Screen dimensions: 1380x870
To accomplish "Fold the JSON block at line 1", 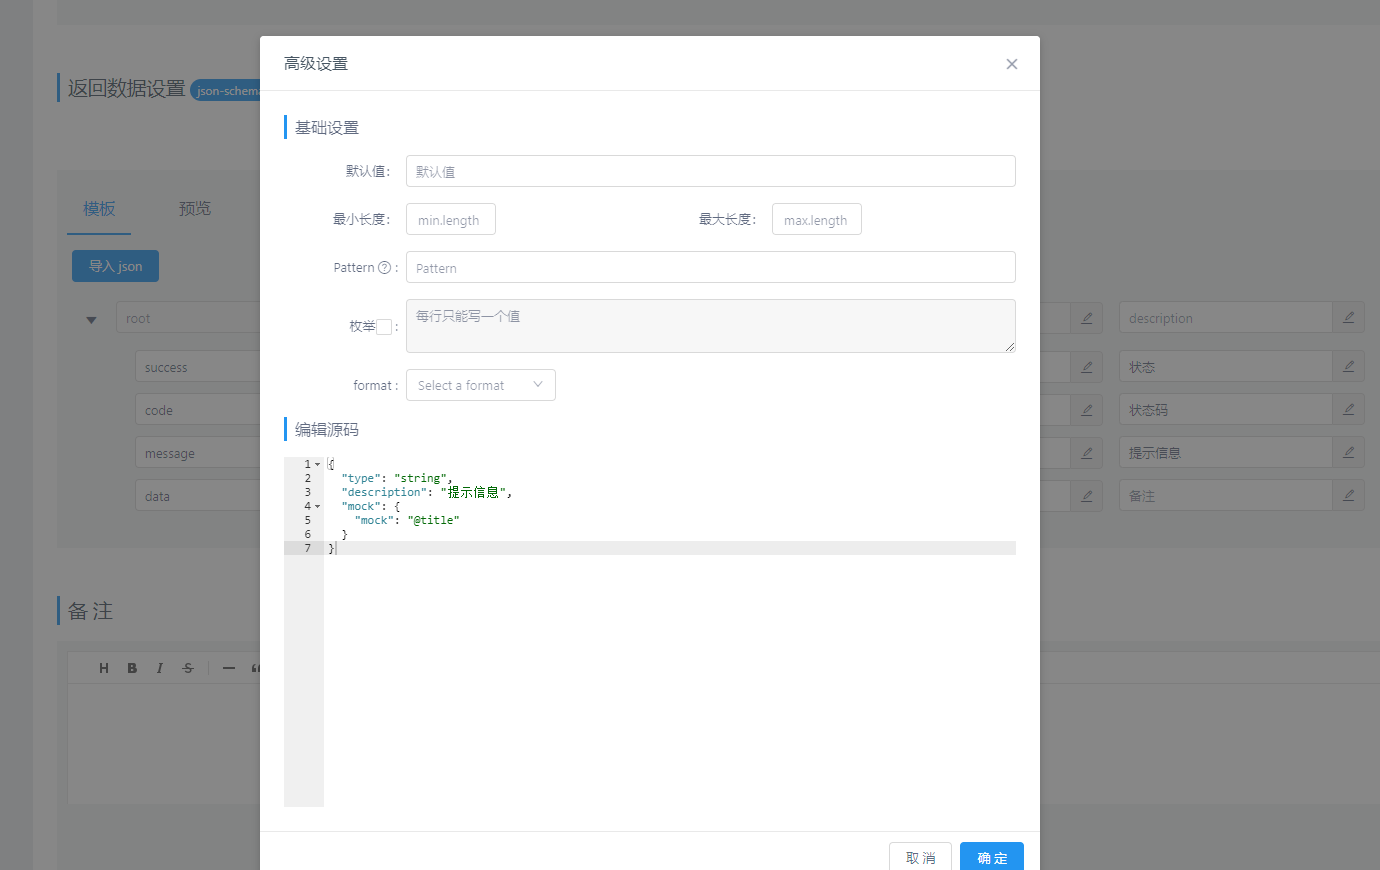I will tap(317, 464).
